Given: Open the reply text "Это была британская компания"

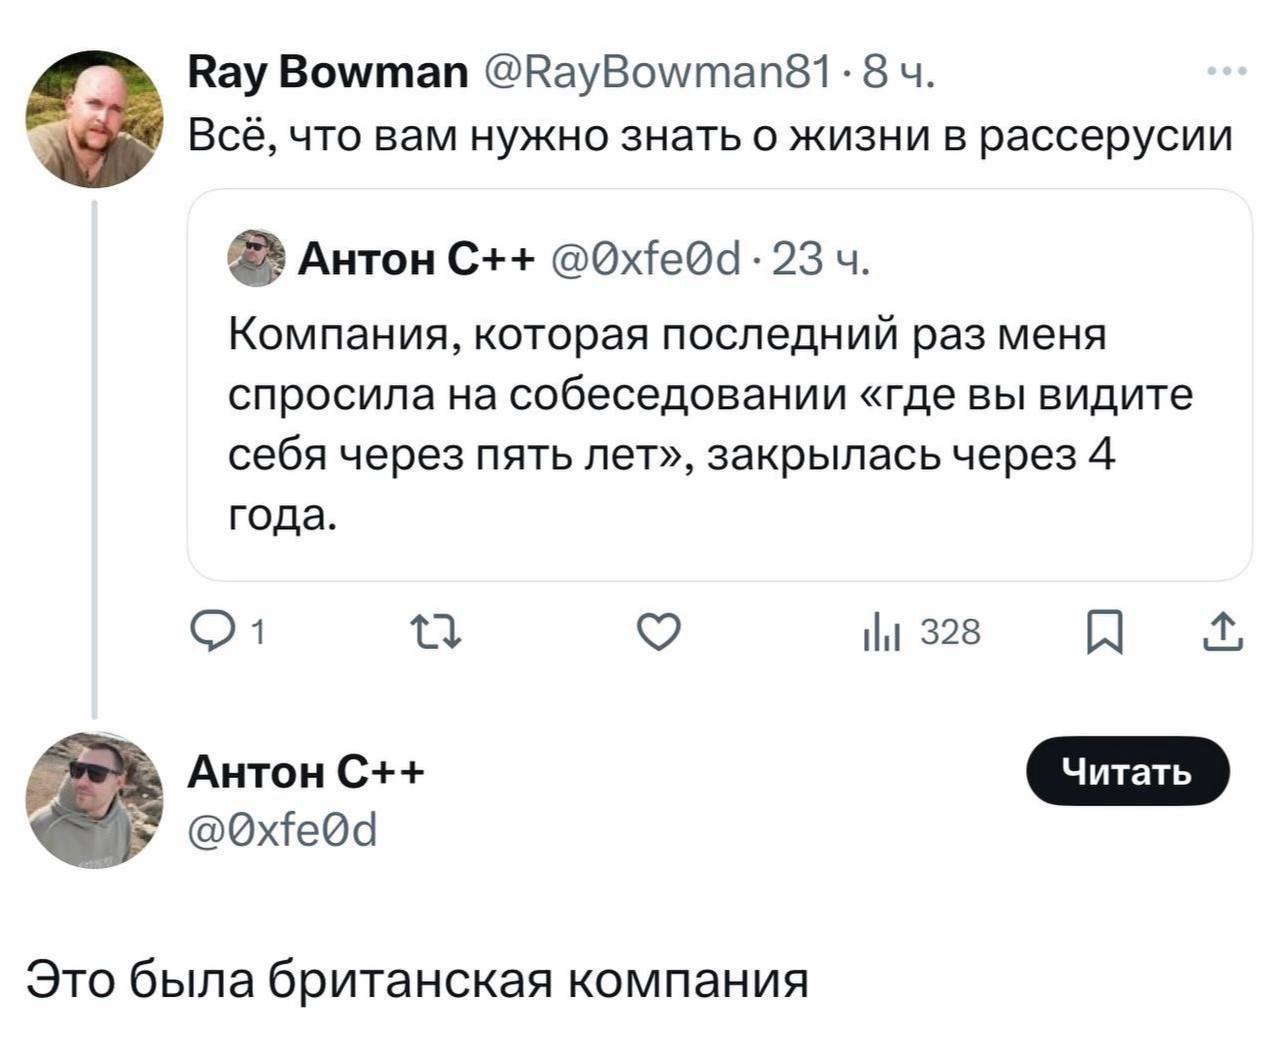Looking at the screenshot, I should point(417,979).
